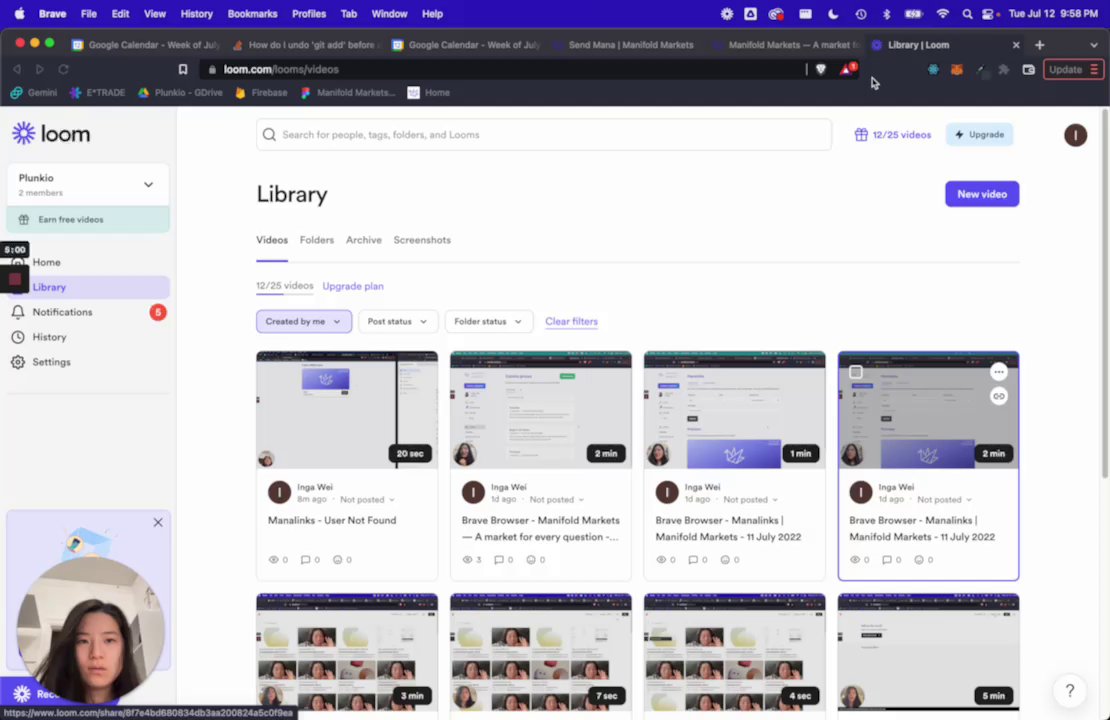
Task: Open Not posted dropdown on Manalinks - User Not Found
Action: point(367,500)
